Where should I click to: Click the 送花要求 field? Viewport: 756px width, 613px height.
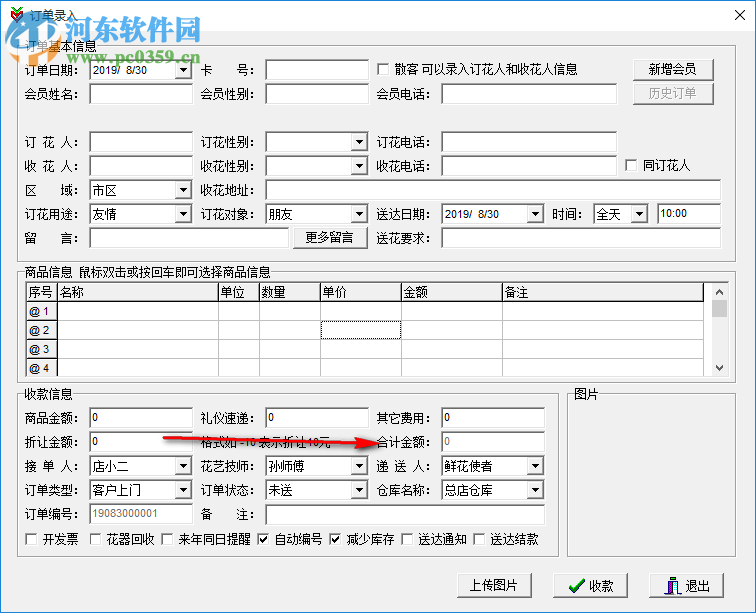tap(581, 238)
